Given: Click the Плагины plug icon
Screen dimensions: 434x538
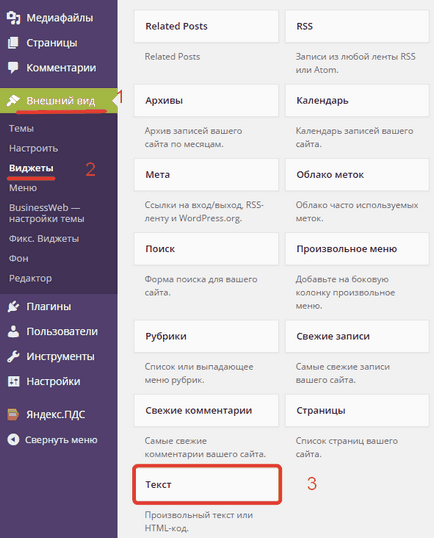Looking at the screenshot, I should click(13, 306).
